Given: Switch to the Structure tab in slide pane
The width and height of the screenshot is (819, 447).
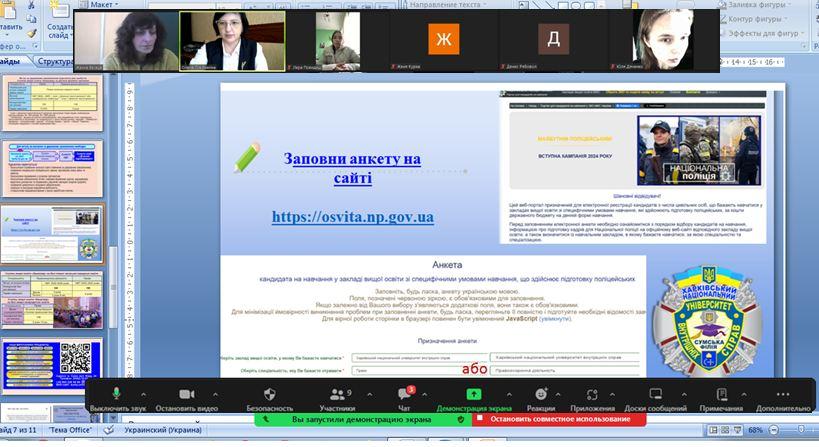Looking at the screenshot, I should pyautogui.click(x=54, y=62).
